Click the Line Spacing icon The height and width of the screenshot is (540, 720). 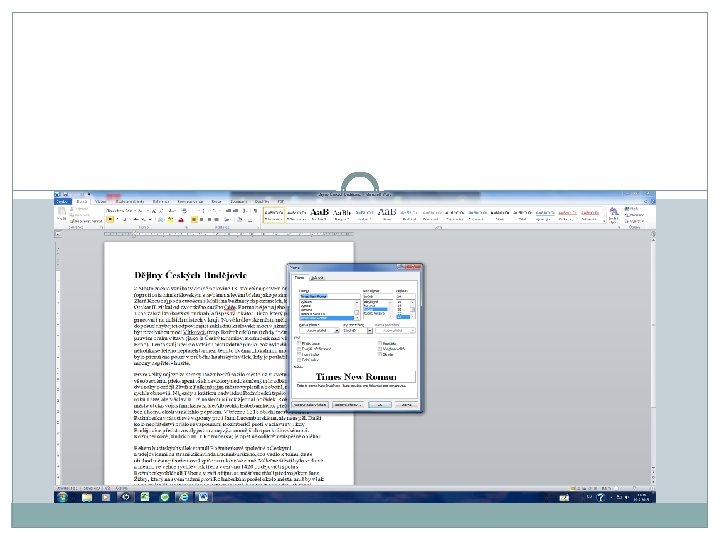click(x=227, y=219)
